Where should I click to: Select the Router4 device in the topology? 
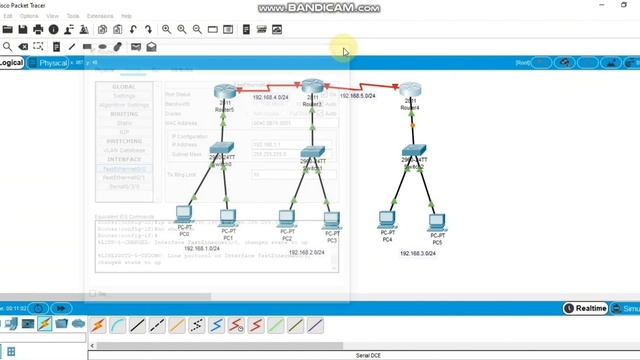click(x=410, y=89)
